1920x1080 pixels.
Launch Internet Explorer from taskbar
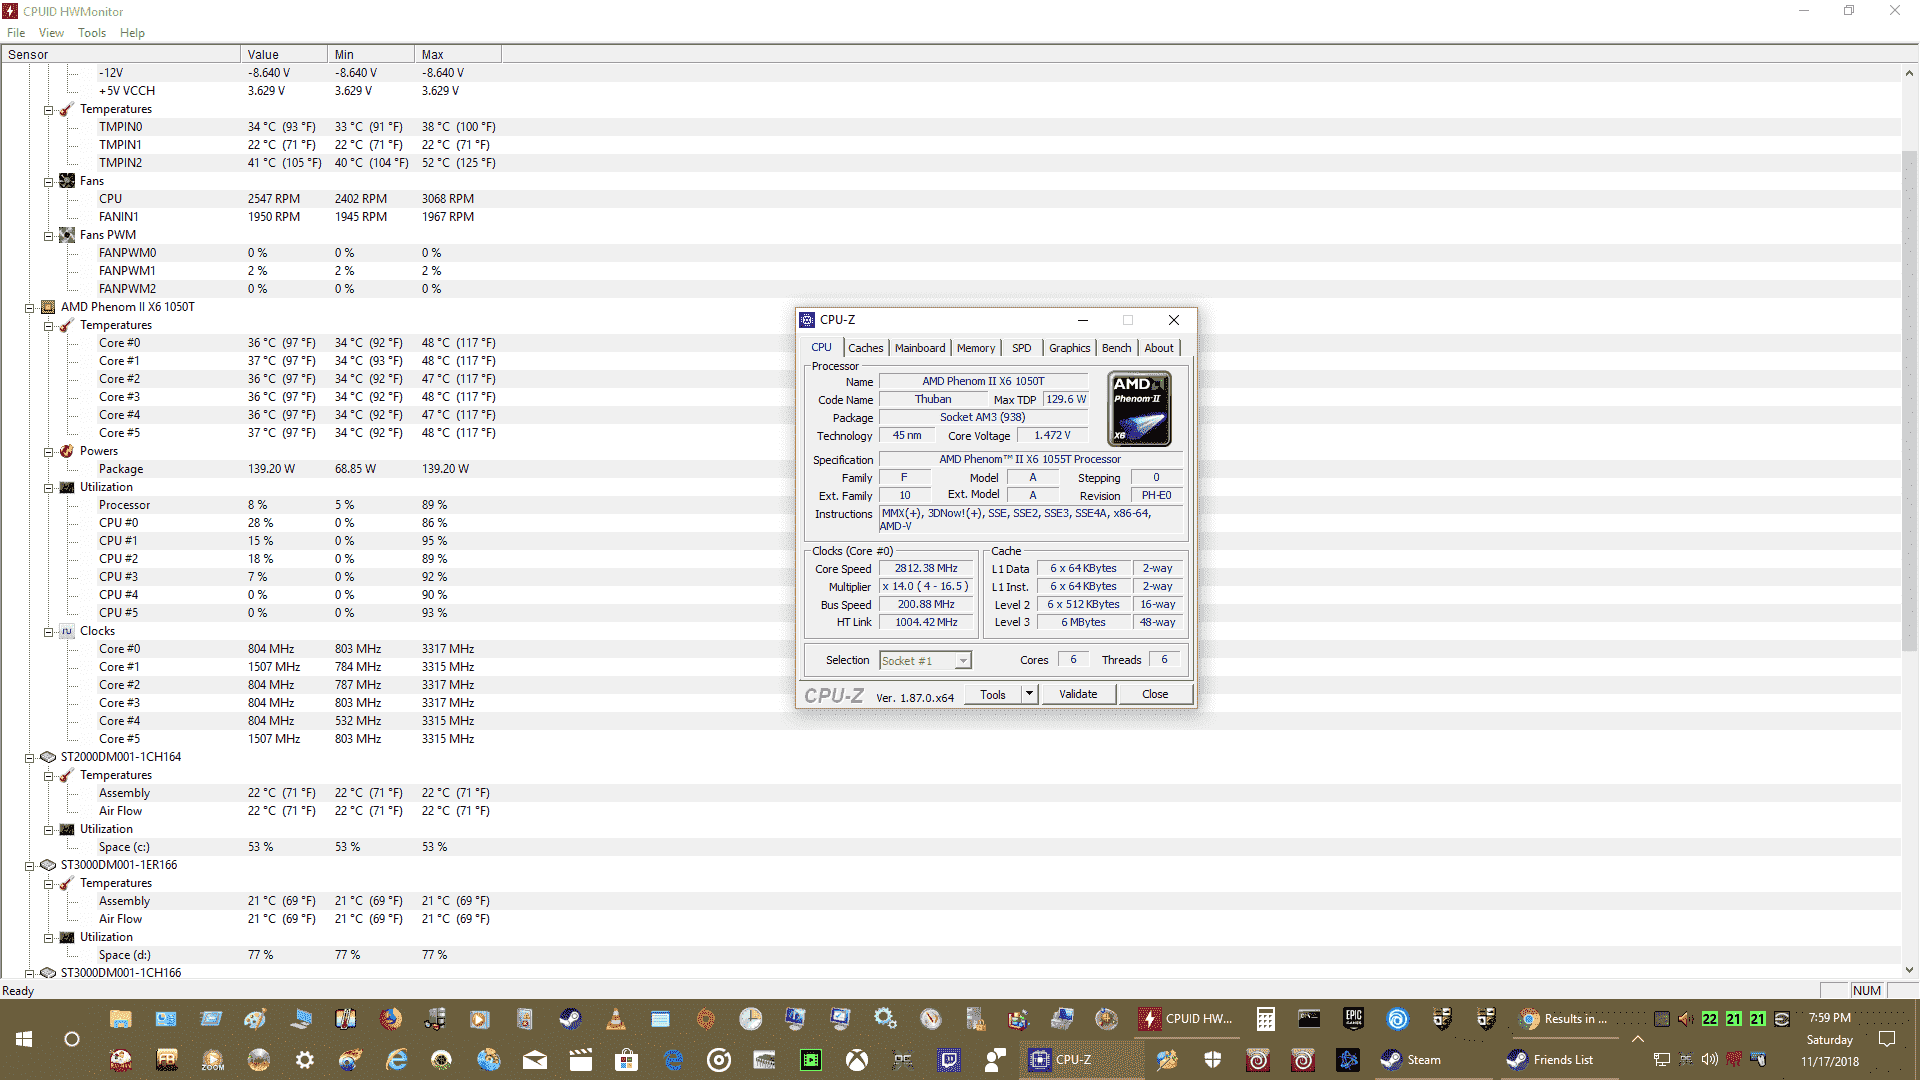pyautogui.click(x=397, y=1060)
